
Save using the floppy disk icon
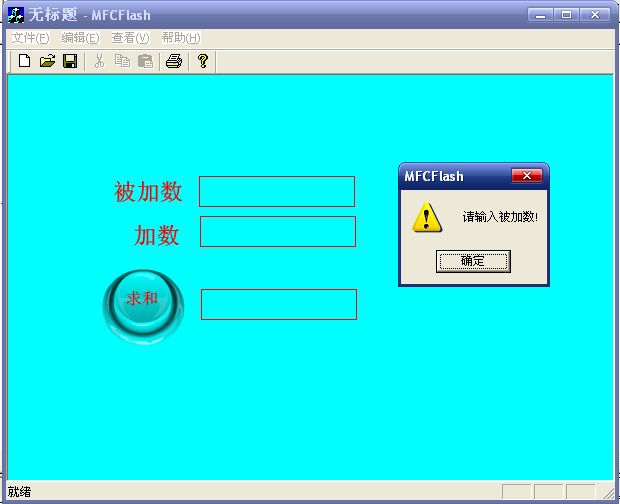[70, 61]
